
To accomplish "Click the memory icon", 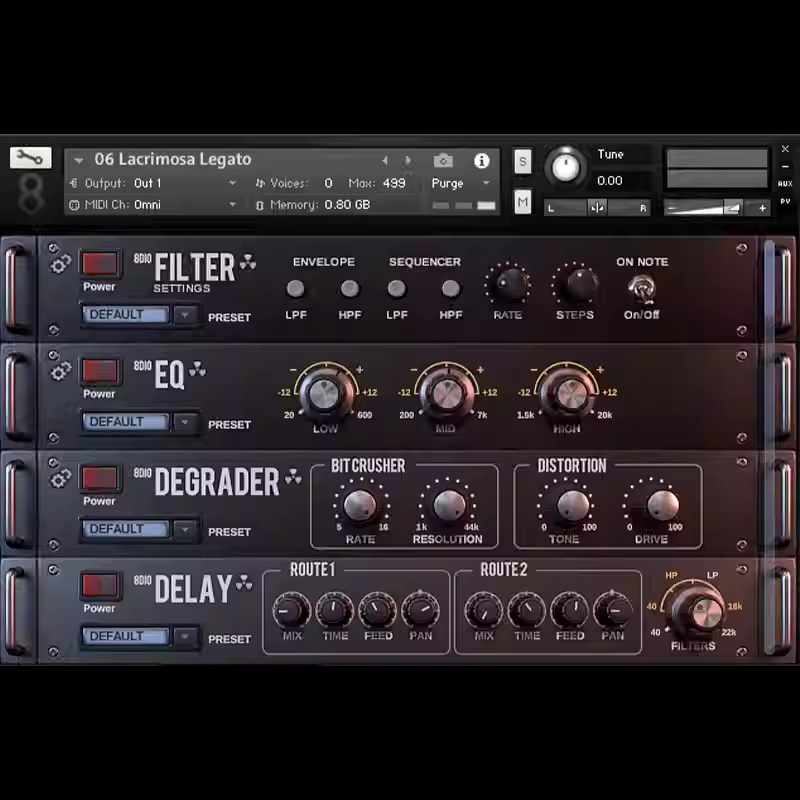I will 260,205.
